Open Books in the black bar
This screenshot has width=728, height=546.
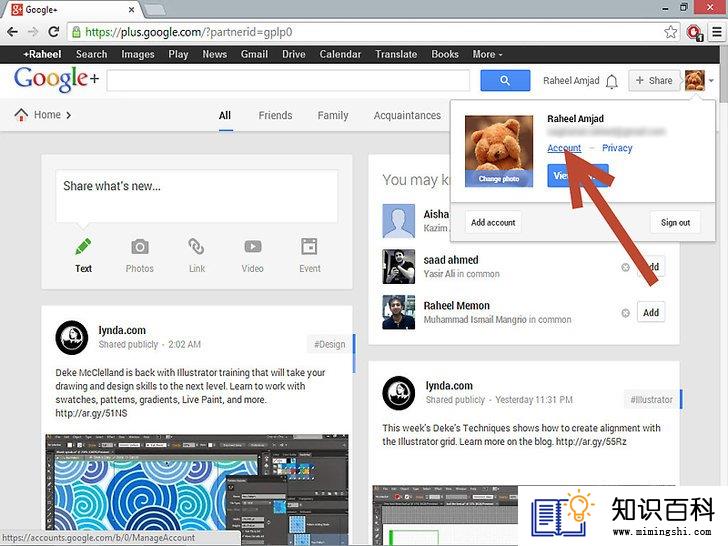pyautogui.click(x=445, y=54)
